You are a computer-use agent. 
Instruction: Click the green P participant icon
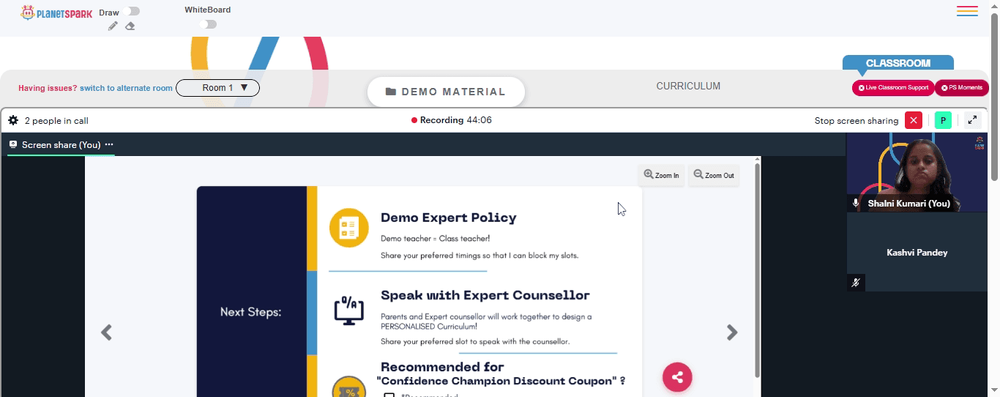943,120
